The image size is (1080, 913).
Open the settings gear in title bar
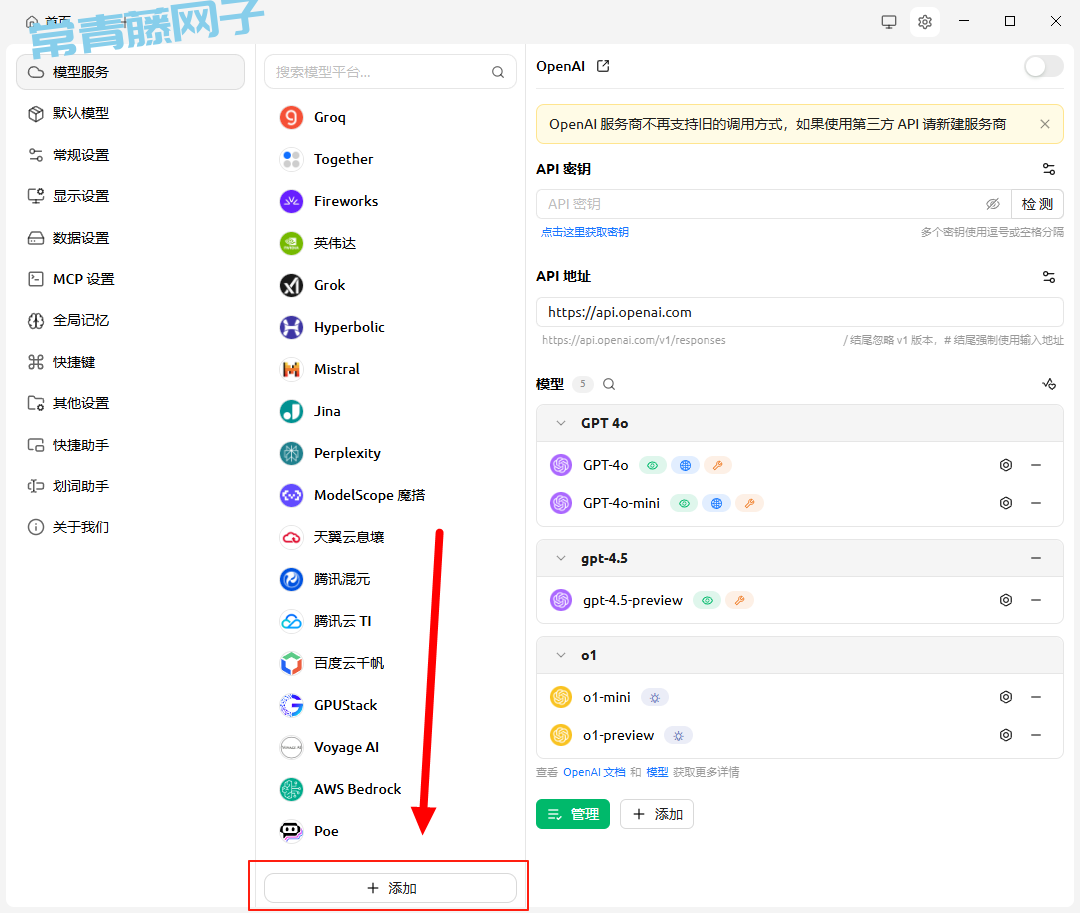coord(924,22)
